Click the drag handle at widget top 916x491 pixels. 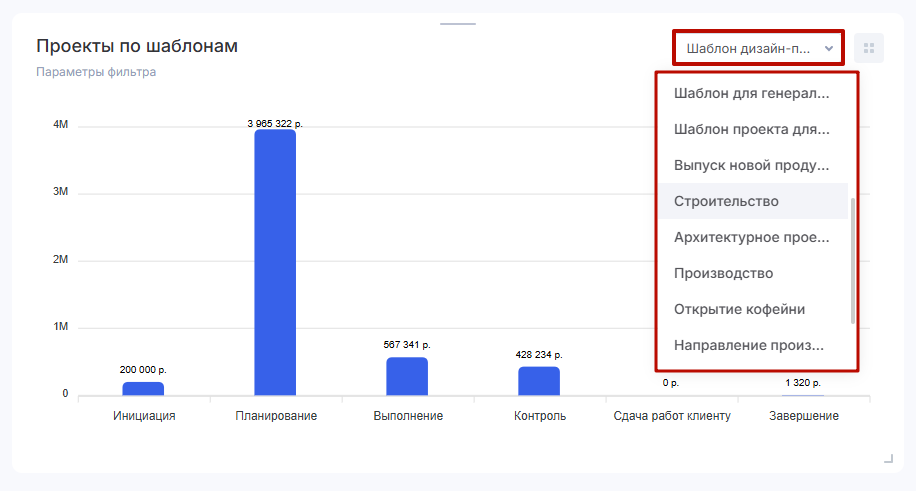pyautogui.click(x=458, y=23)
